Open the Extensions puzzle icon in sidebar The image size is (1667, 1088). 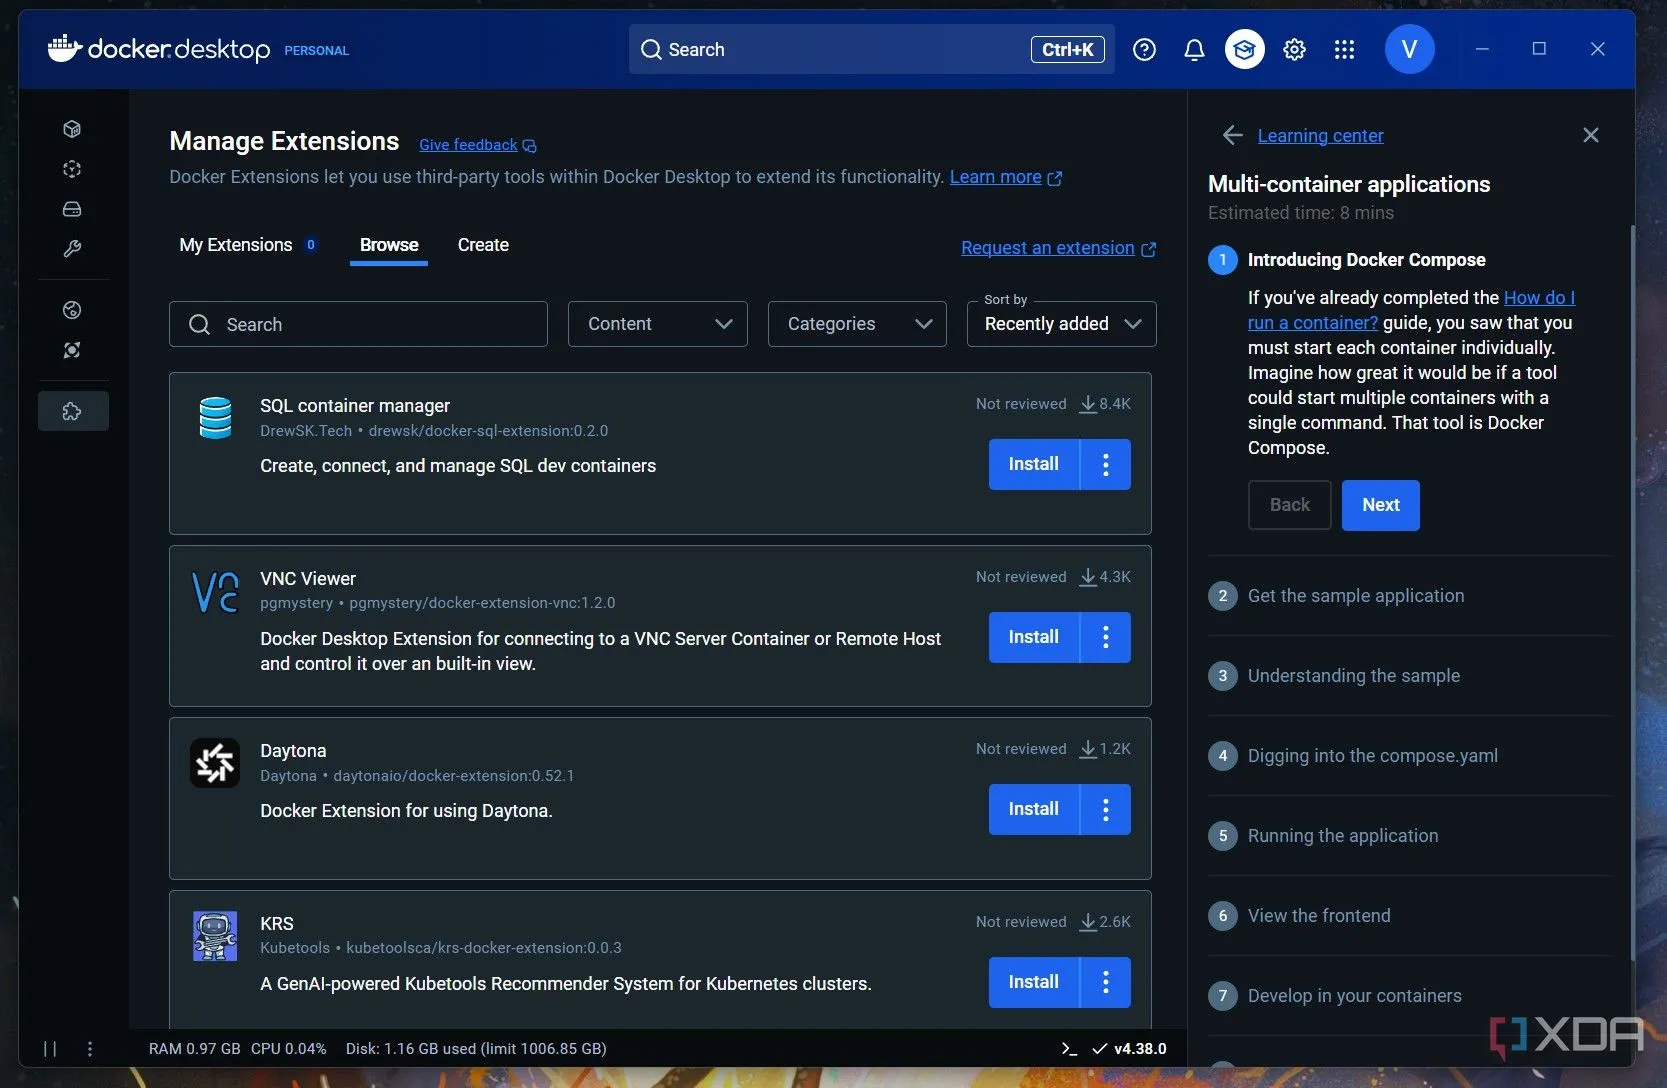(72, 411)
